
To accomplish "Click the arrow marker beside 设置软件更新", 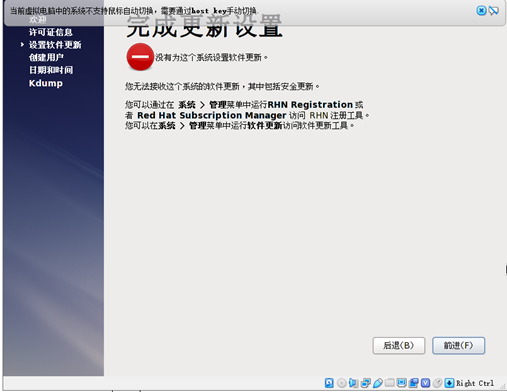I will pyautogui.click(x=22, y=44).
